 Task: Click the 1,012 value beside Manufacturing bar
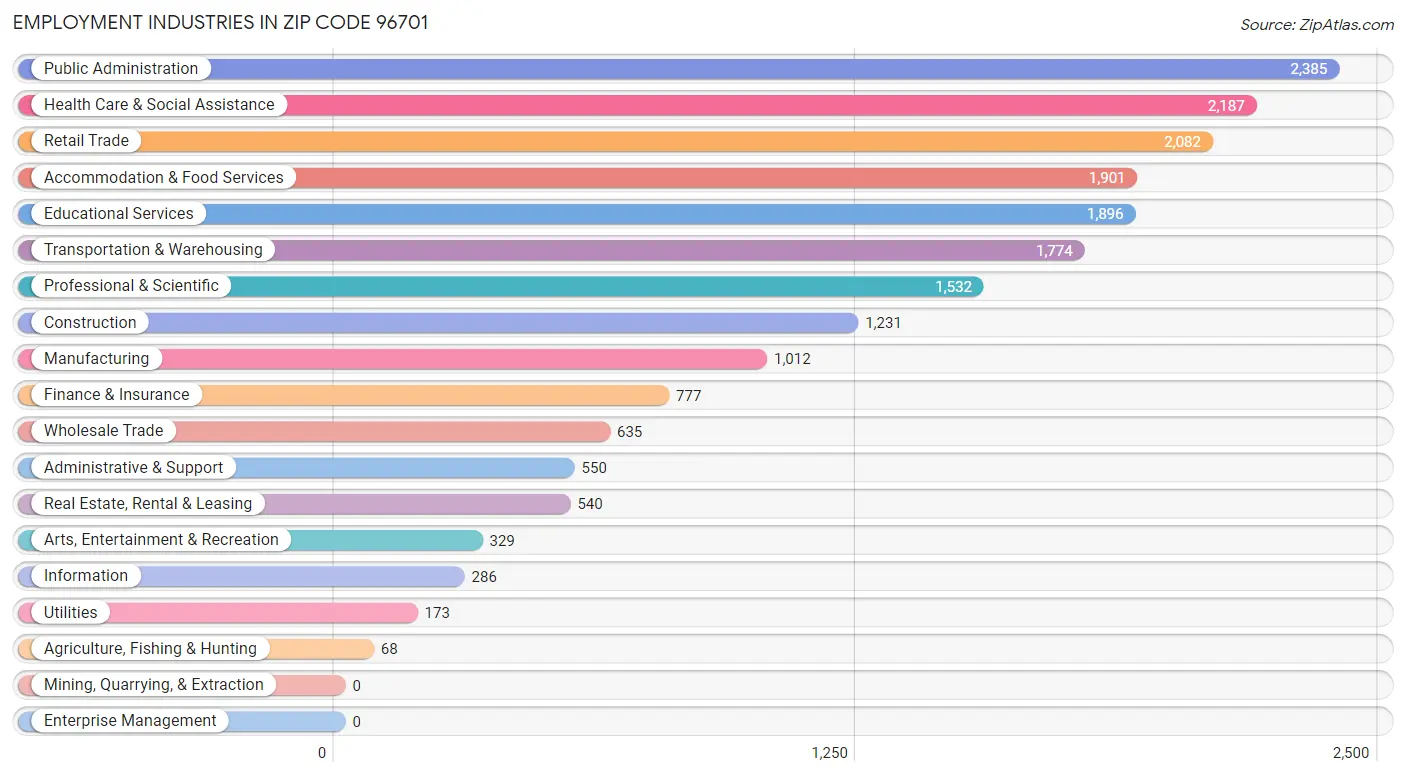click(x=792, y=359)
